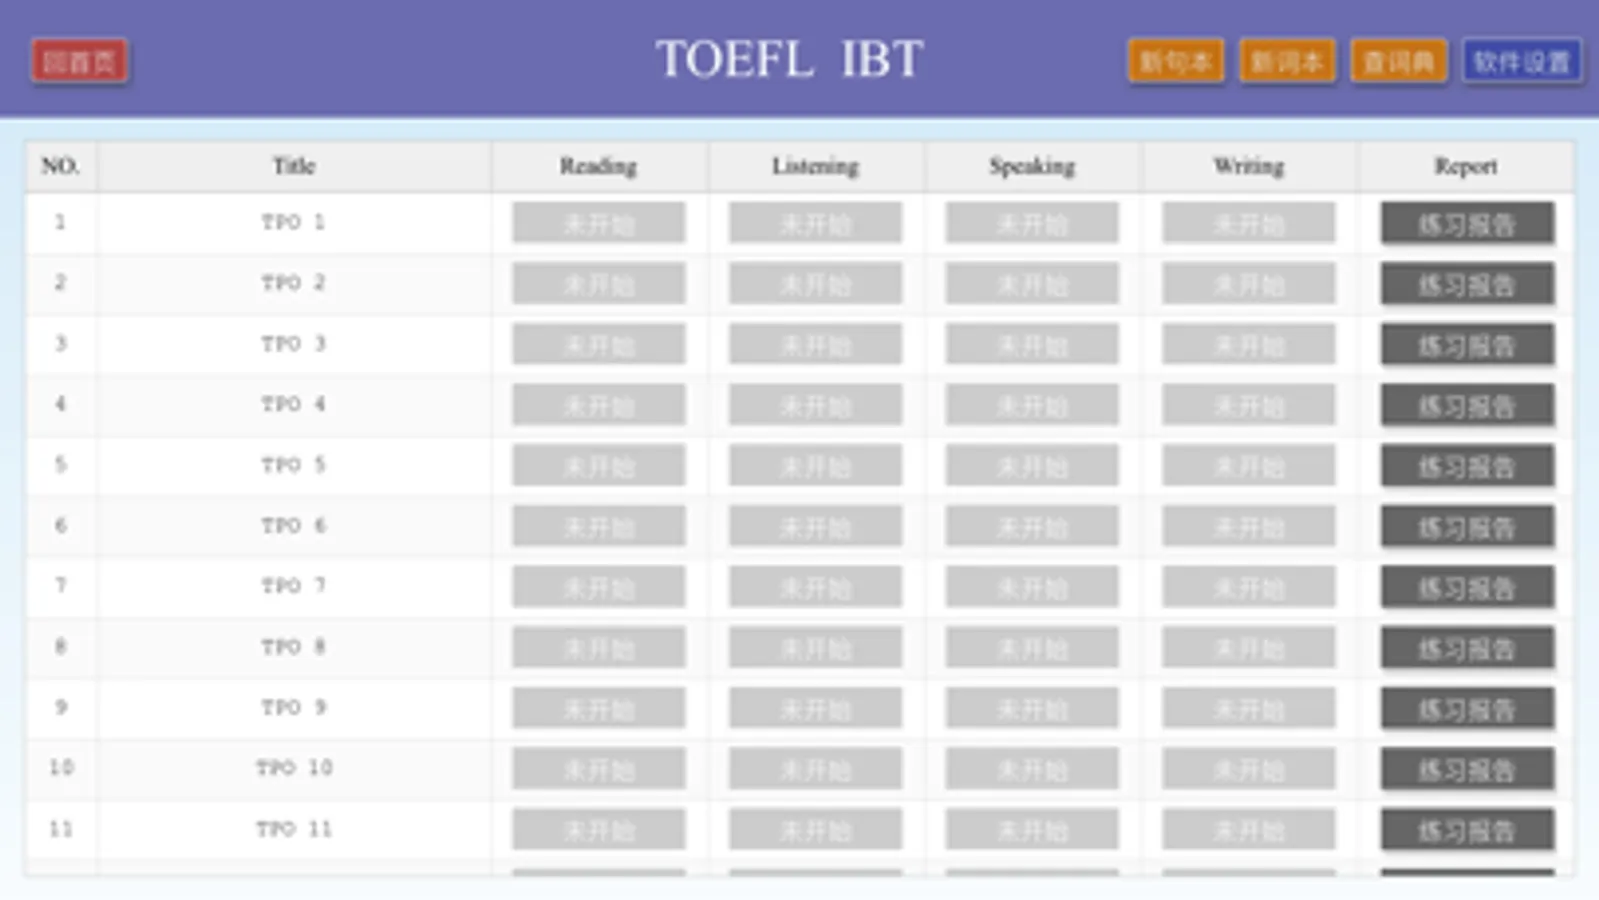View TPO 4 练习报告 practice report
Screen dimensions: 1599x900
coord(1467,405)
